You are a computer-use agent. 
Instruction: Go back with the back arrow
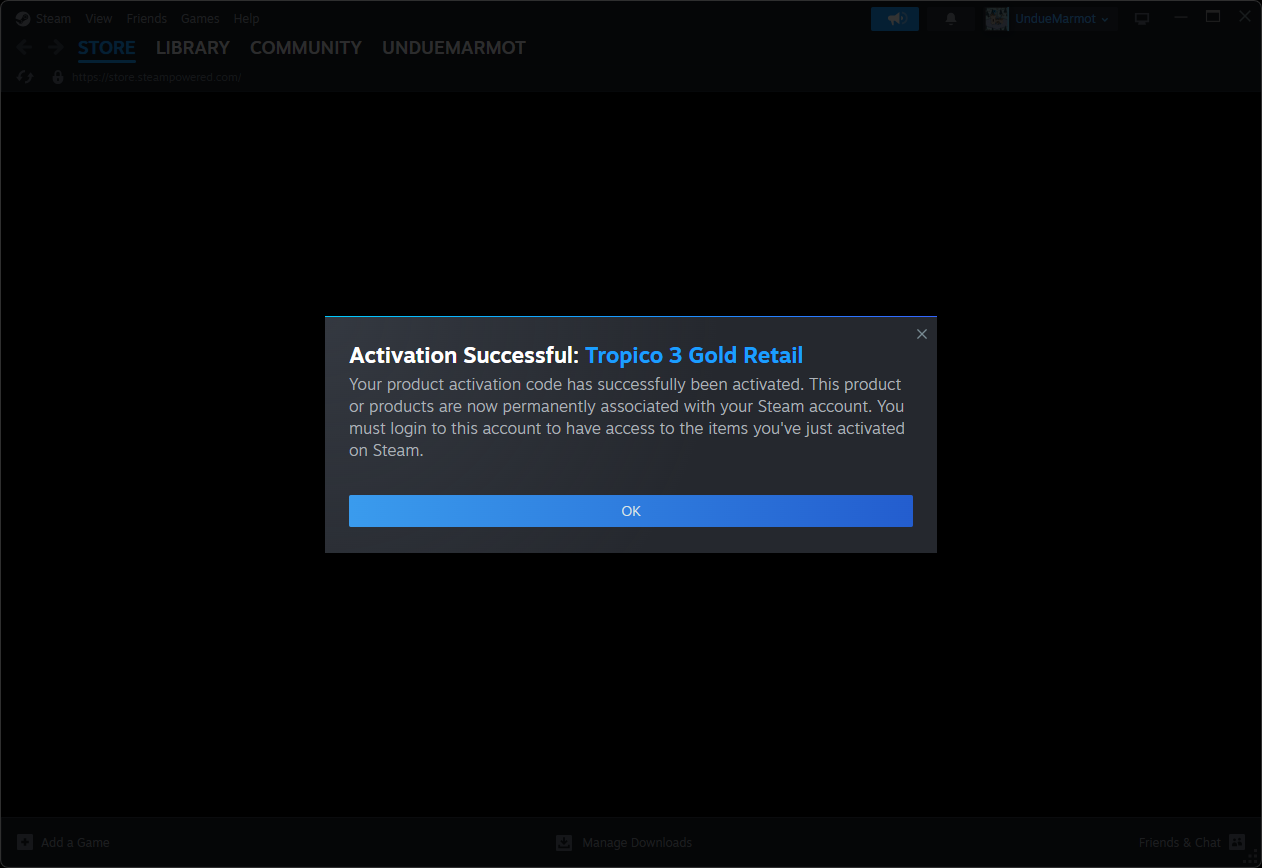coord(25,48)
